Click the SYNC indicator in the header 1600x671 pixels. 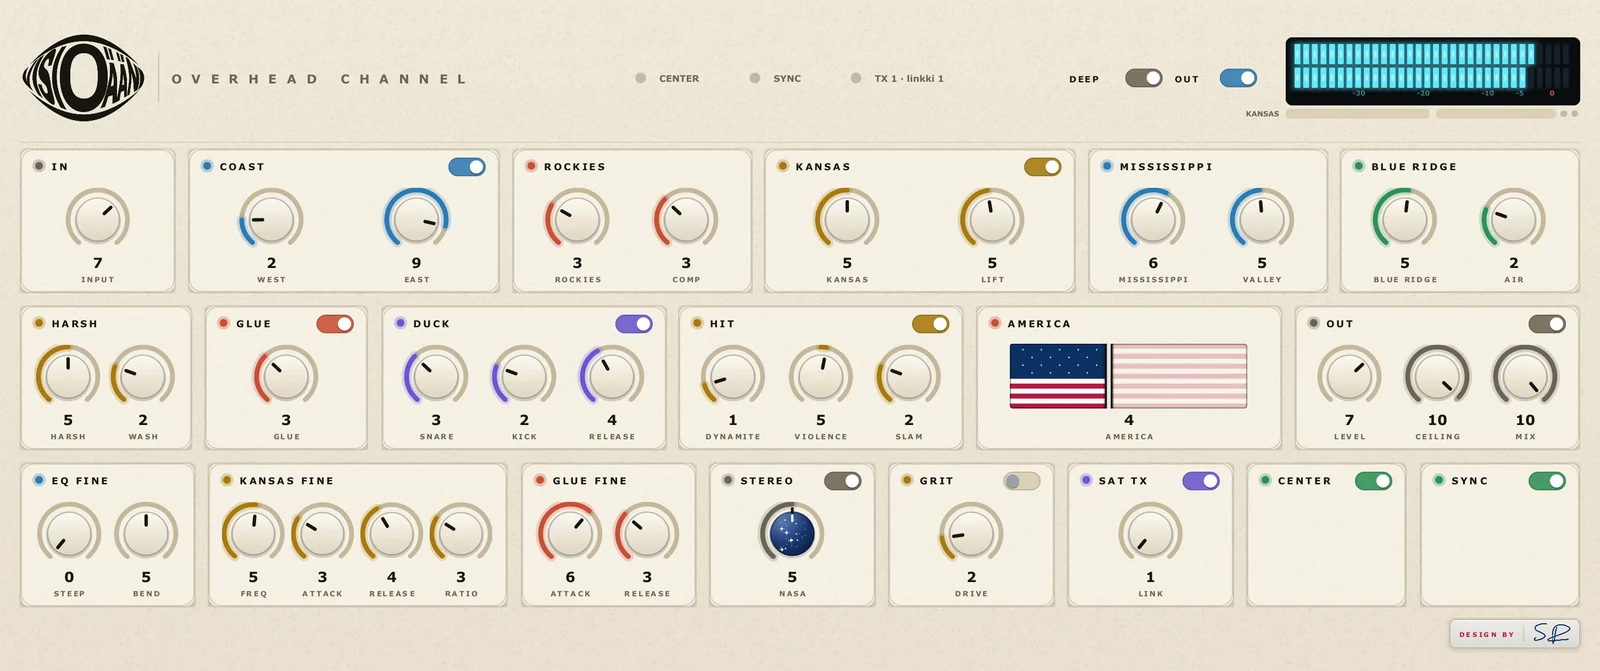tap(776, 78)
